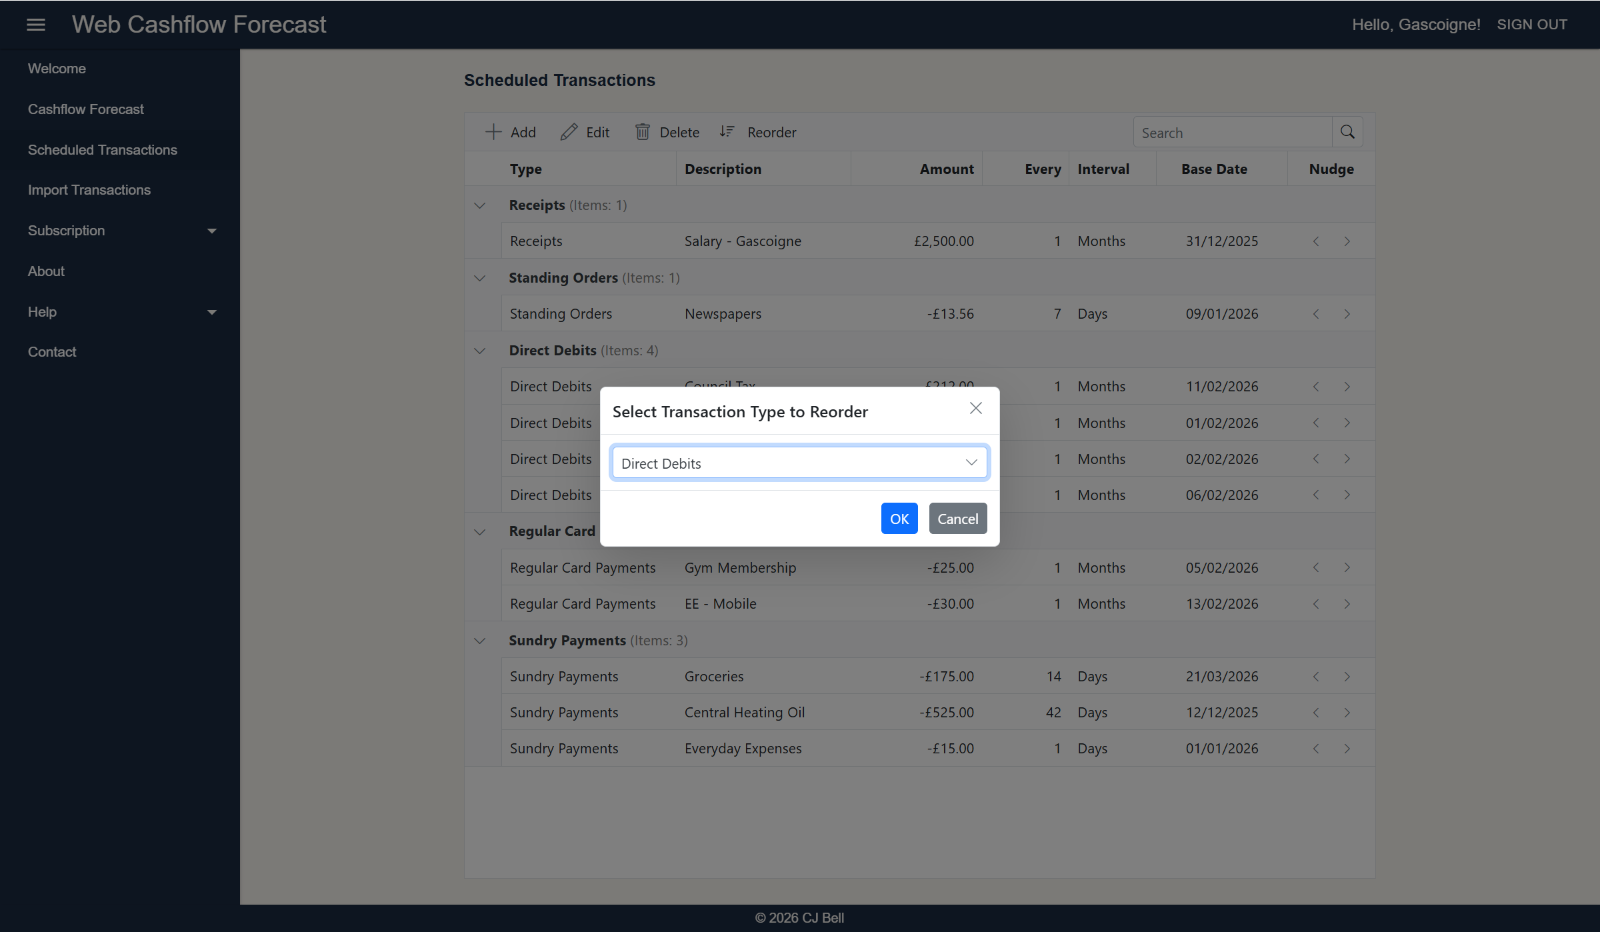Close the reorder dialog with X
The height and width of the screenshot is (932, 1600).
976,408
